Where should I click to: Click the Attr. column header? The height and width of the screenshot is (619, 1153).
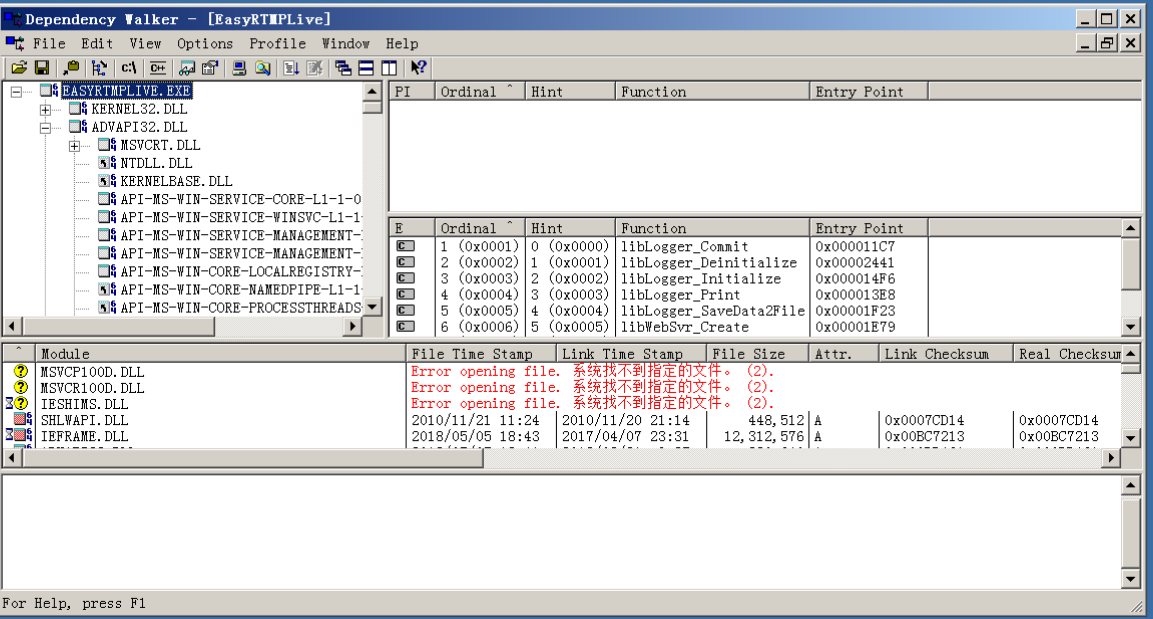point(843,354)
